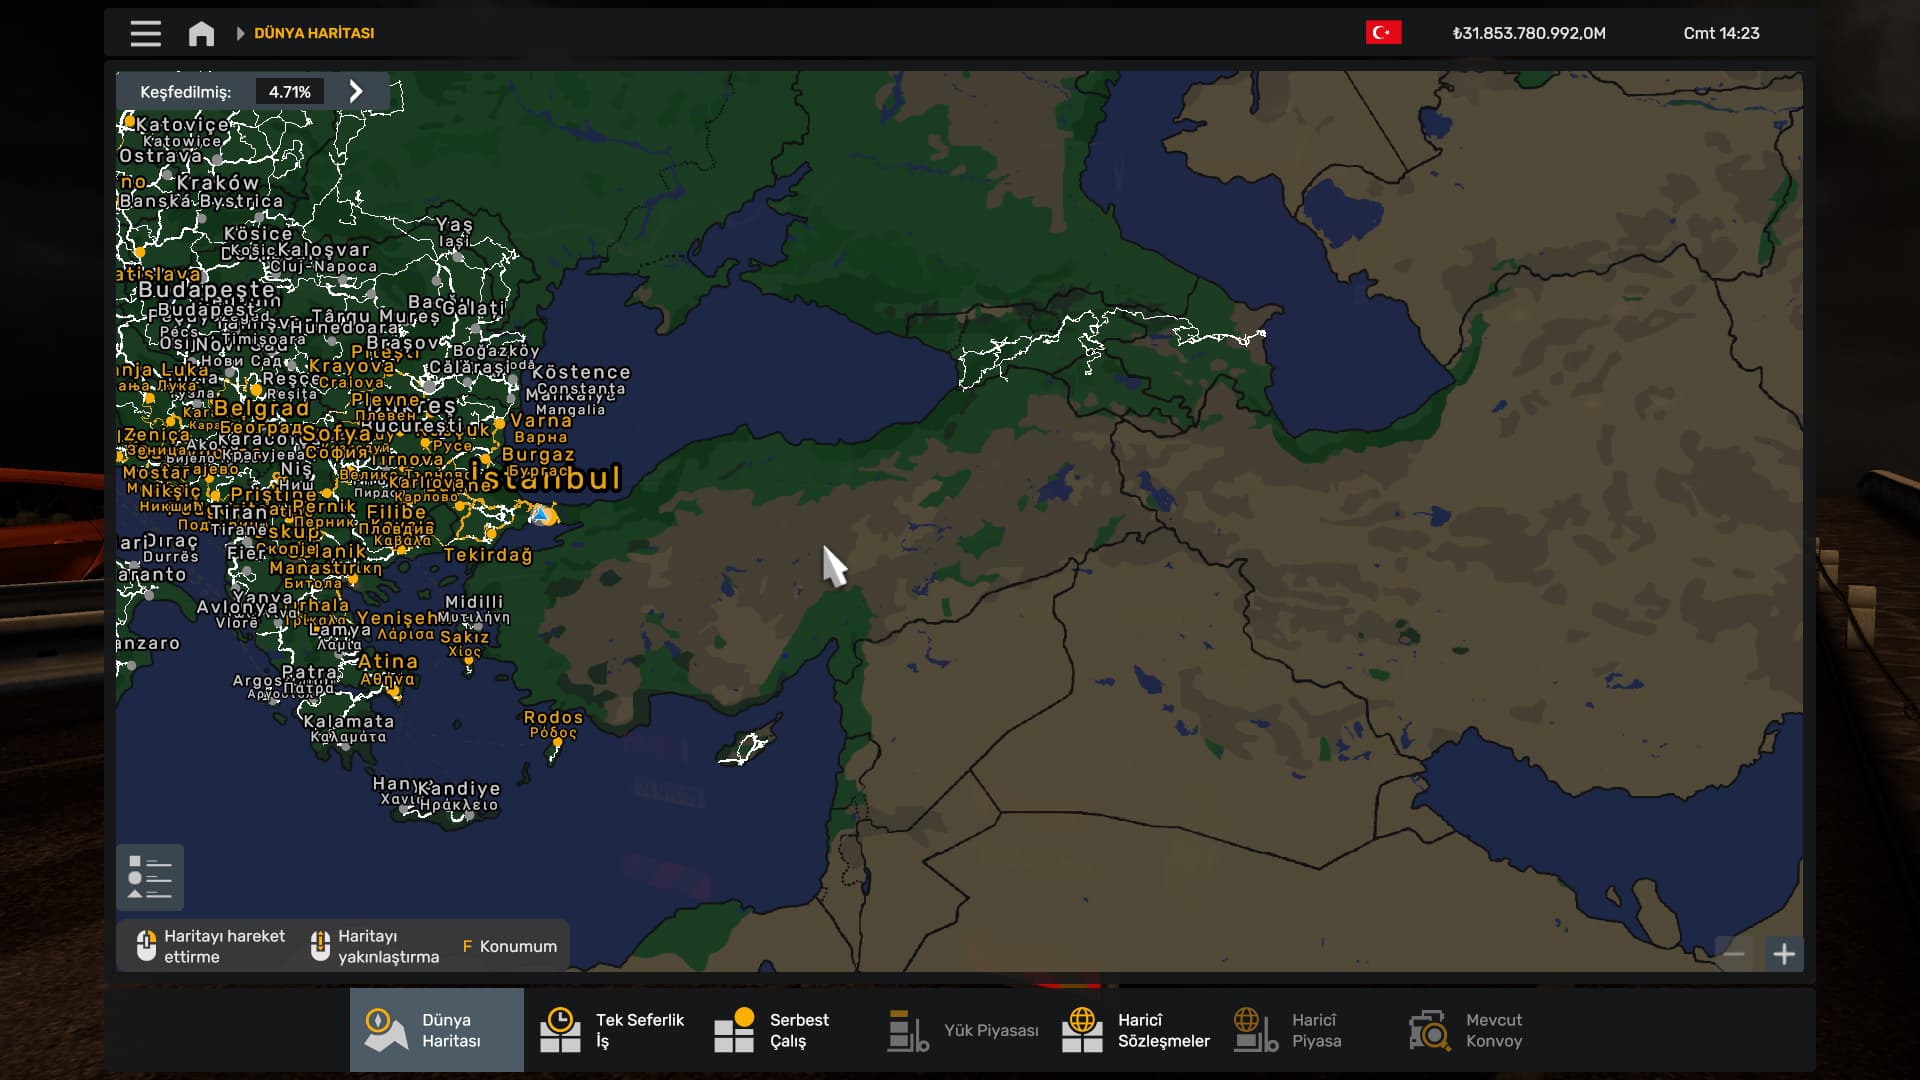Click the Turkish flag icon

tap(1383, 33)
